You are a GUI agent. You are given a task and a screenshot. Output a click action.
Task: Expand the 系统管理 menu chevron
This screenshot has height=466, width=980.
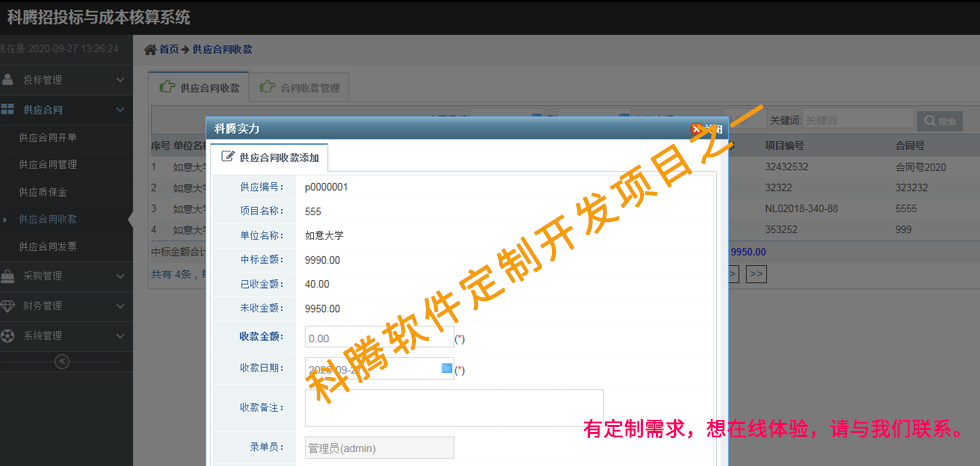[x=121, y=335]
